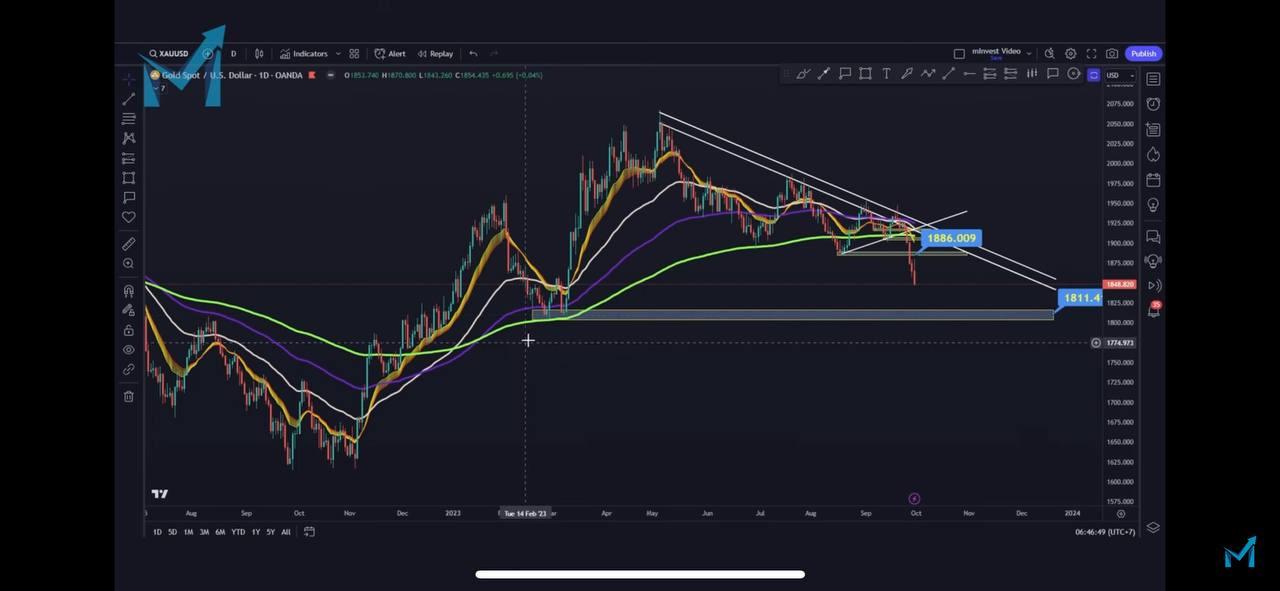Select the crosshair cursor tool
Image resolution: width=1280 pixels, height=591 pixels.
(129, 79)
